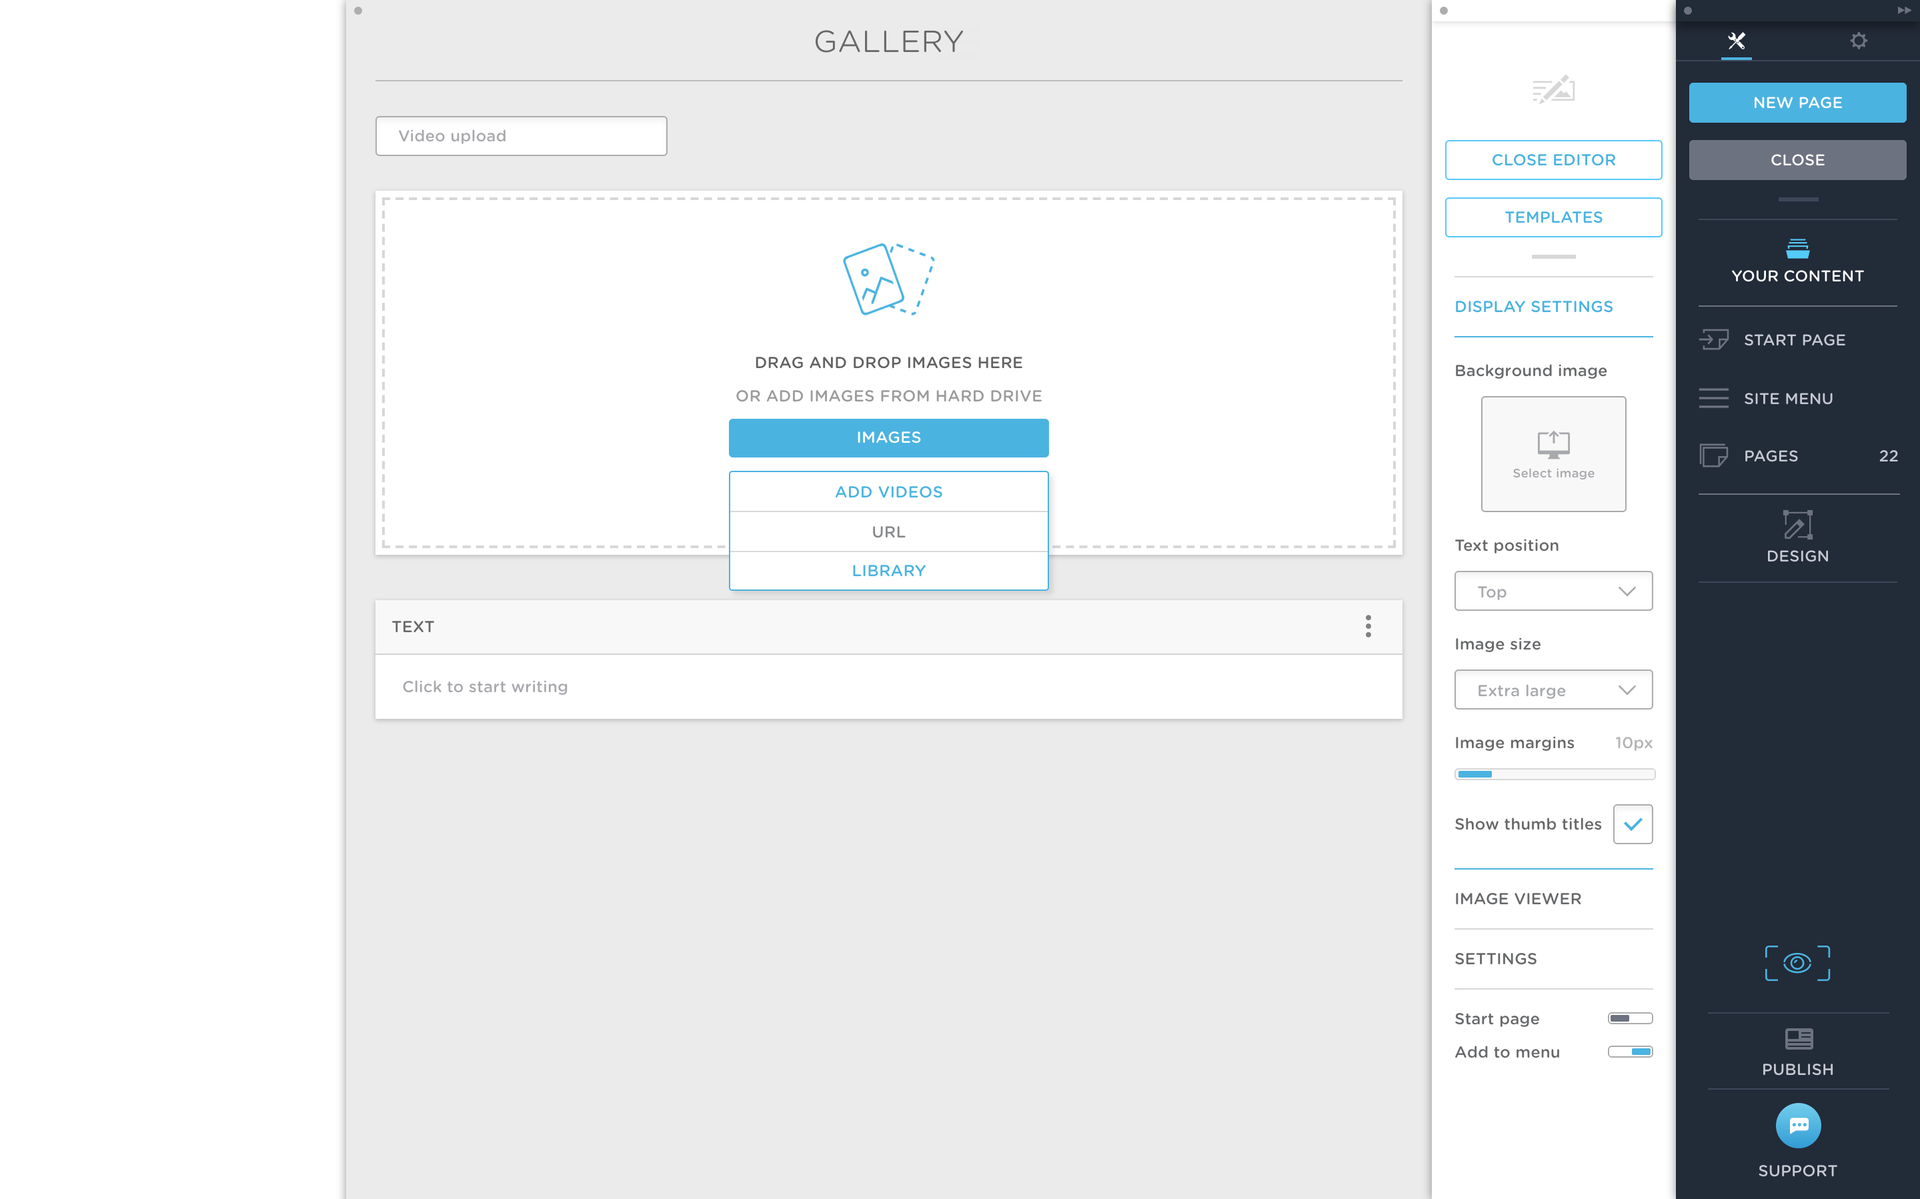The width and height of the screenshot is (1920, 1199).
Task: Toggle Show thumb titles checkbox
Action: tap(1633, 824)
